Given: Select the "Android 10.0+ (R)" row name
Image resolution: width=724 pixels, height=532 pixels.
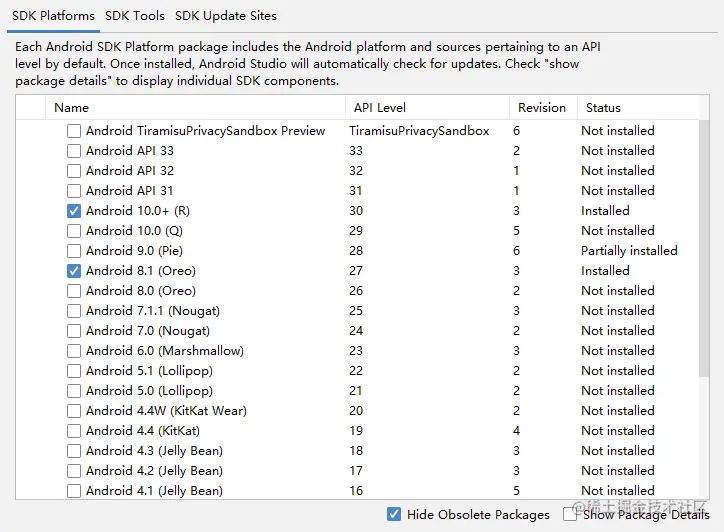Looking at the screenshot, I should (x=138, y=211).
